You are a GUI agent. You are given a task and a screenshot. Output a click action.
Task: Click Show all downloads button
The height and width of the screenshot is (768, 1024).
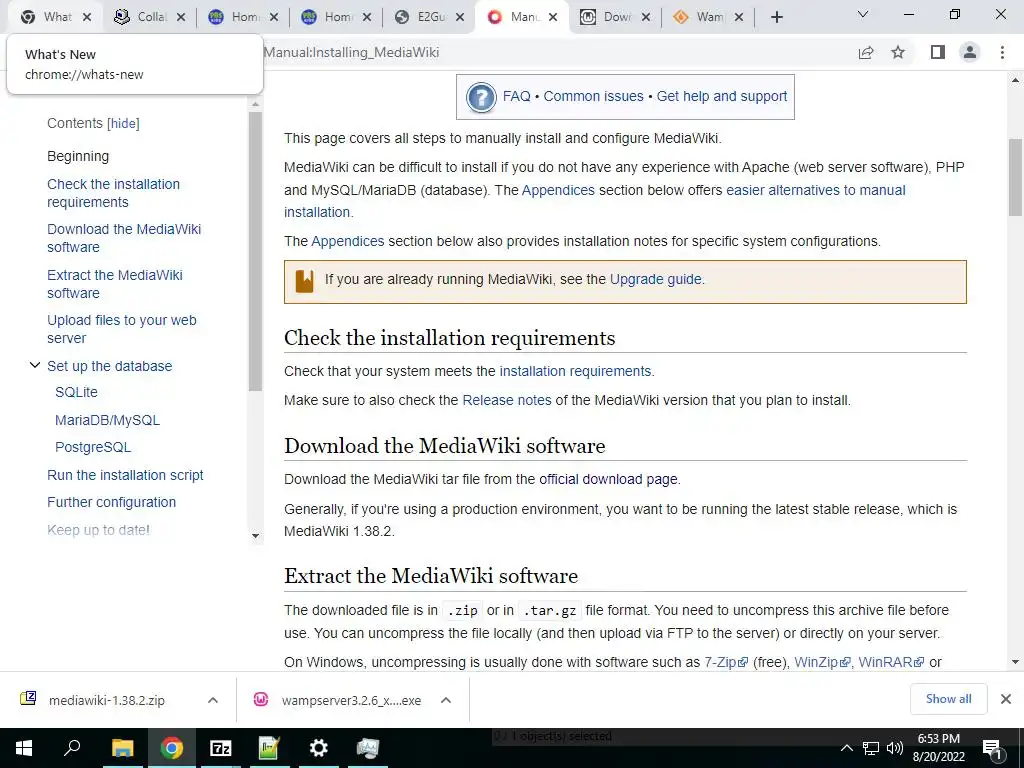[948, 699]
